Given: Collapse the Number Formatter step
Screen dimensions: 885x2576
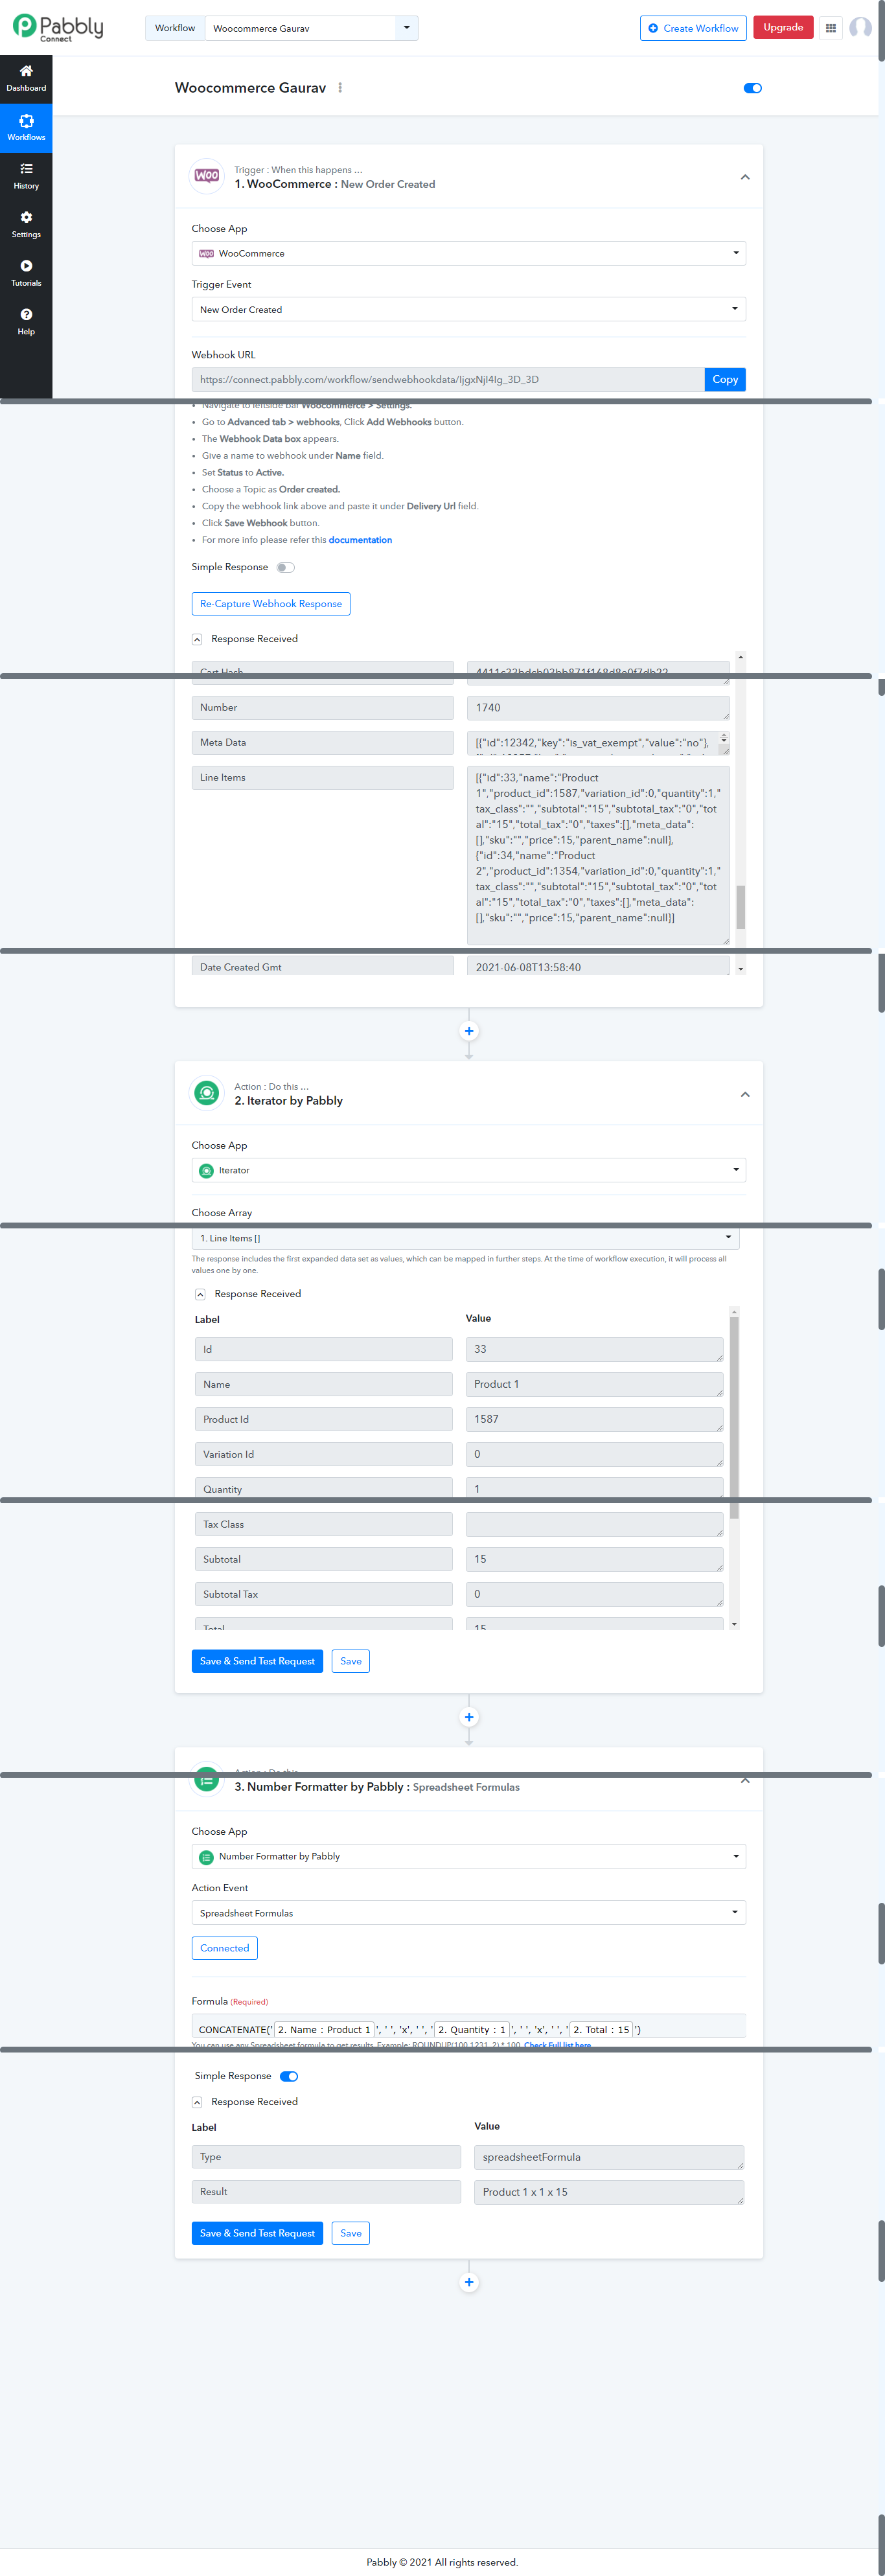Looking at the screenshot, I should tap(745, 1781).
